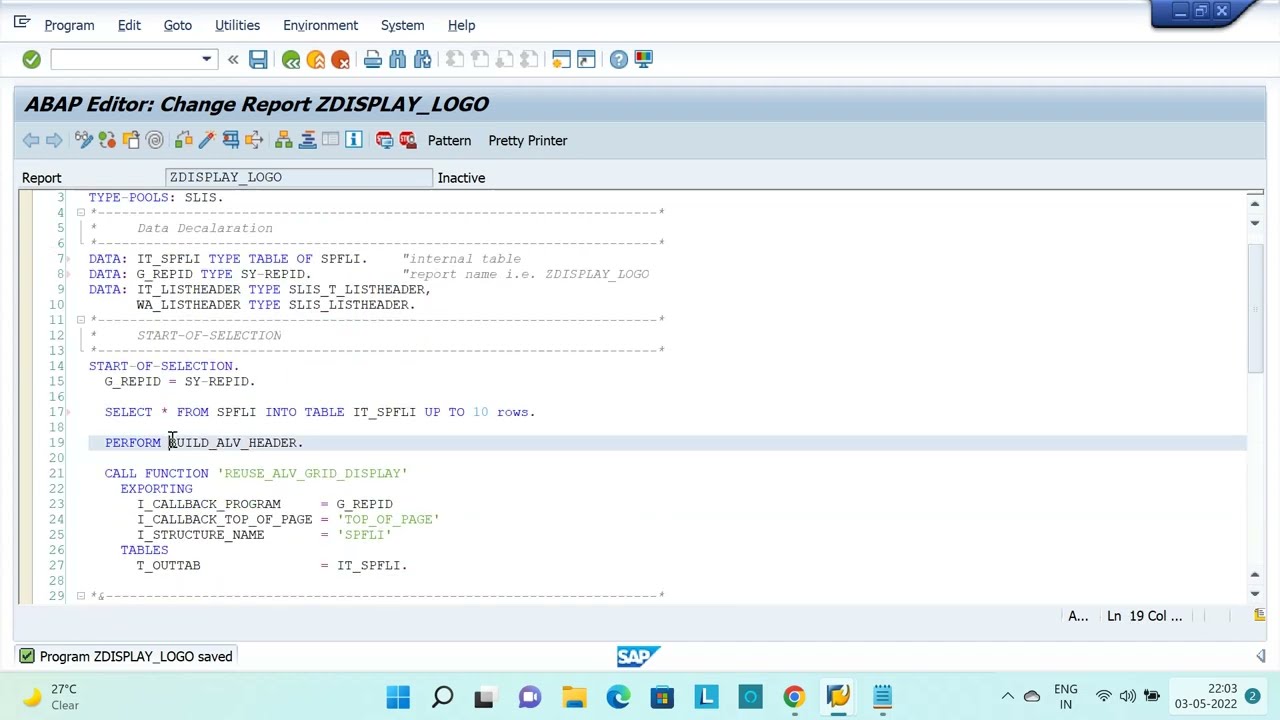
Task: Click the TYPE-POOLS: SLIS. line
Action: (x=156, y=198)
